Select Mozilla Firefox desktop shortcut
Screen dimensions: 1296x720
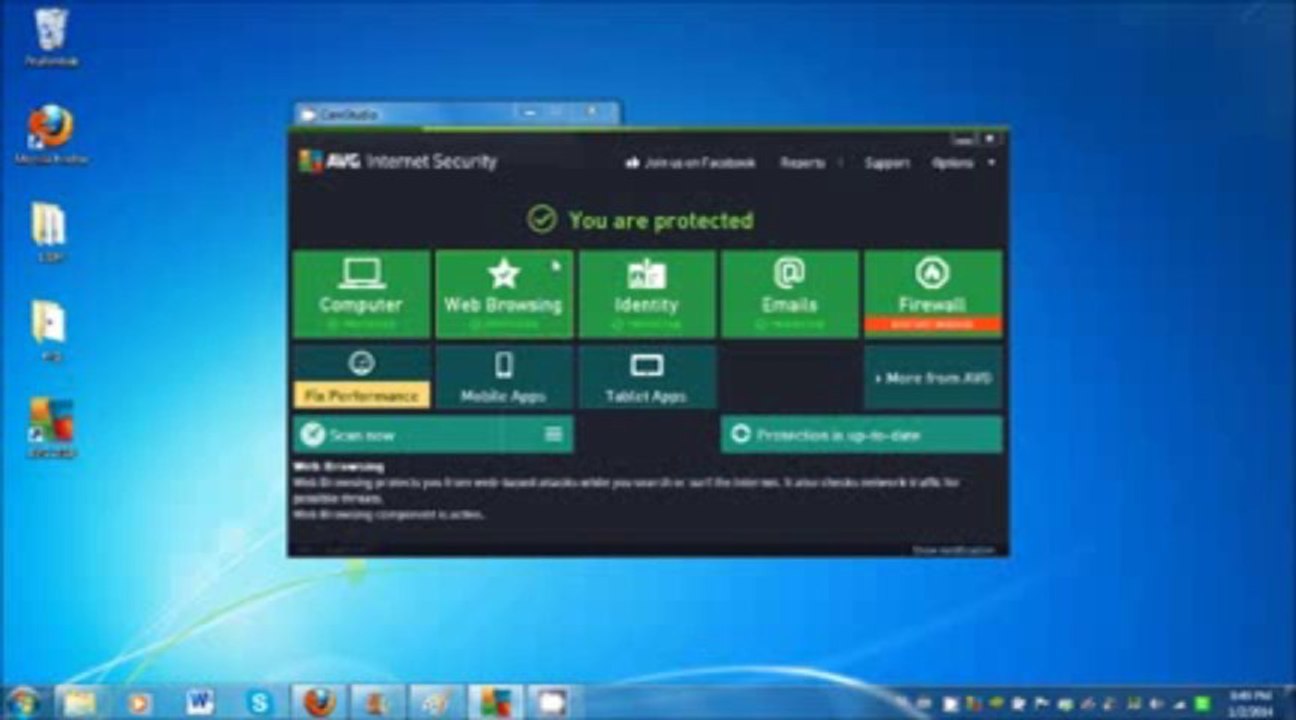[x=51, y=135]
